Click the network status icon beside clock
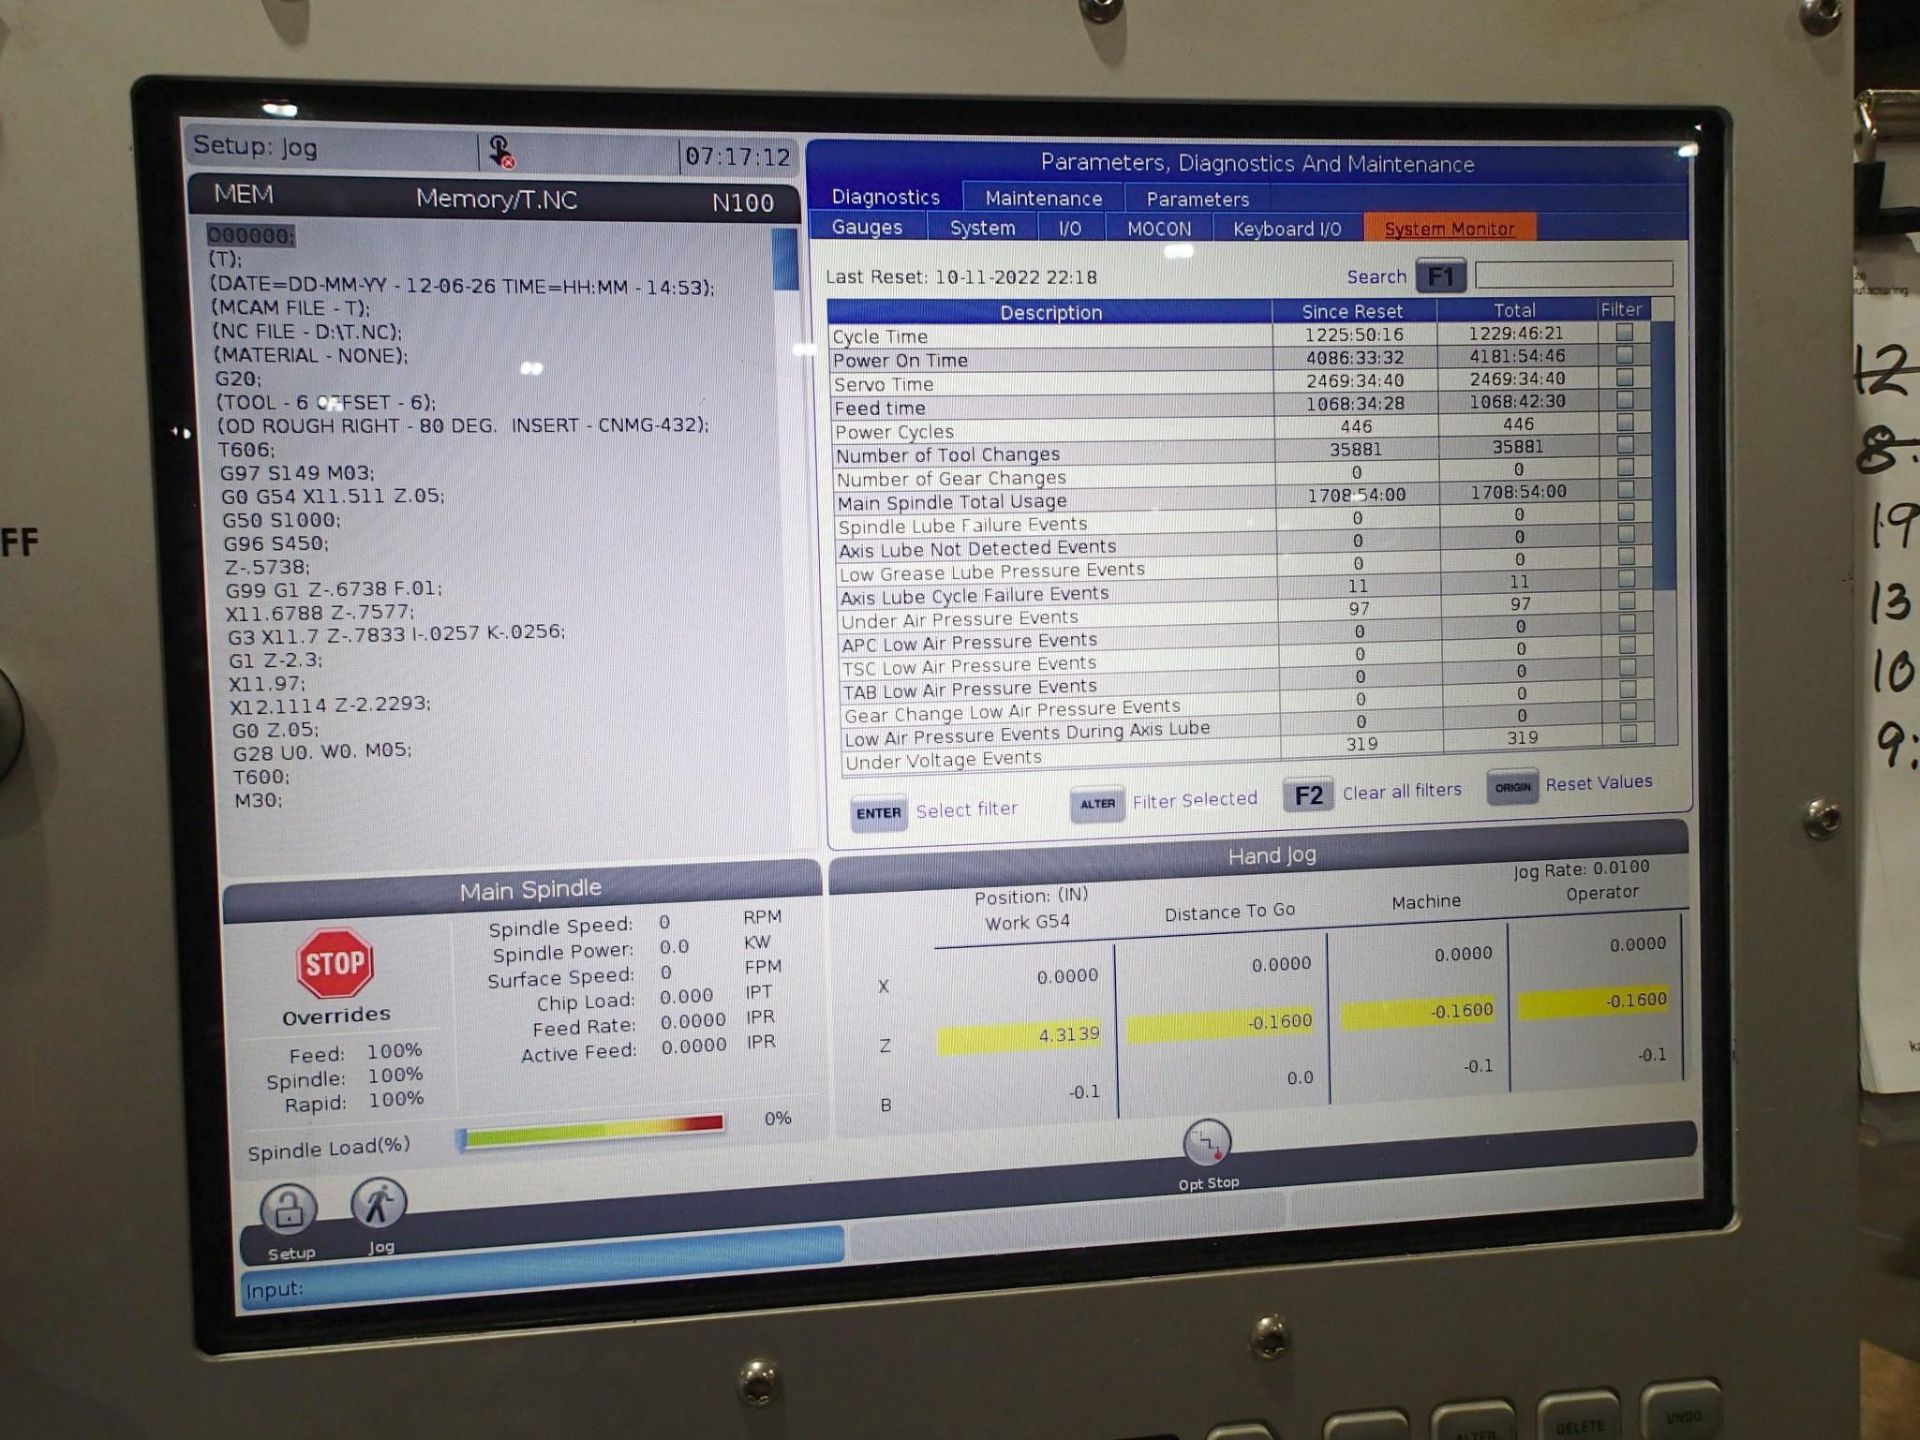This screenshot has width=1920, height=1440. (502, 152)
